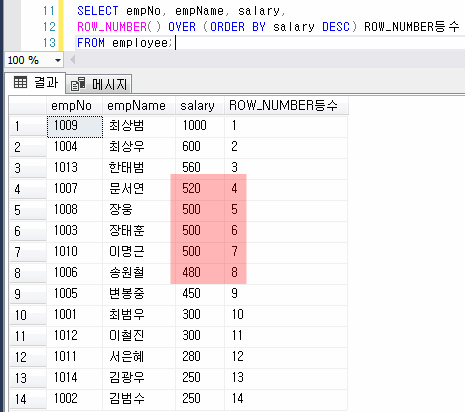The image size is (465, 412).
Task: Click salary cell 480
Action: [x=200, y=273]
